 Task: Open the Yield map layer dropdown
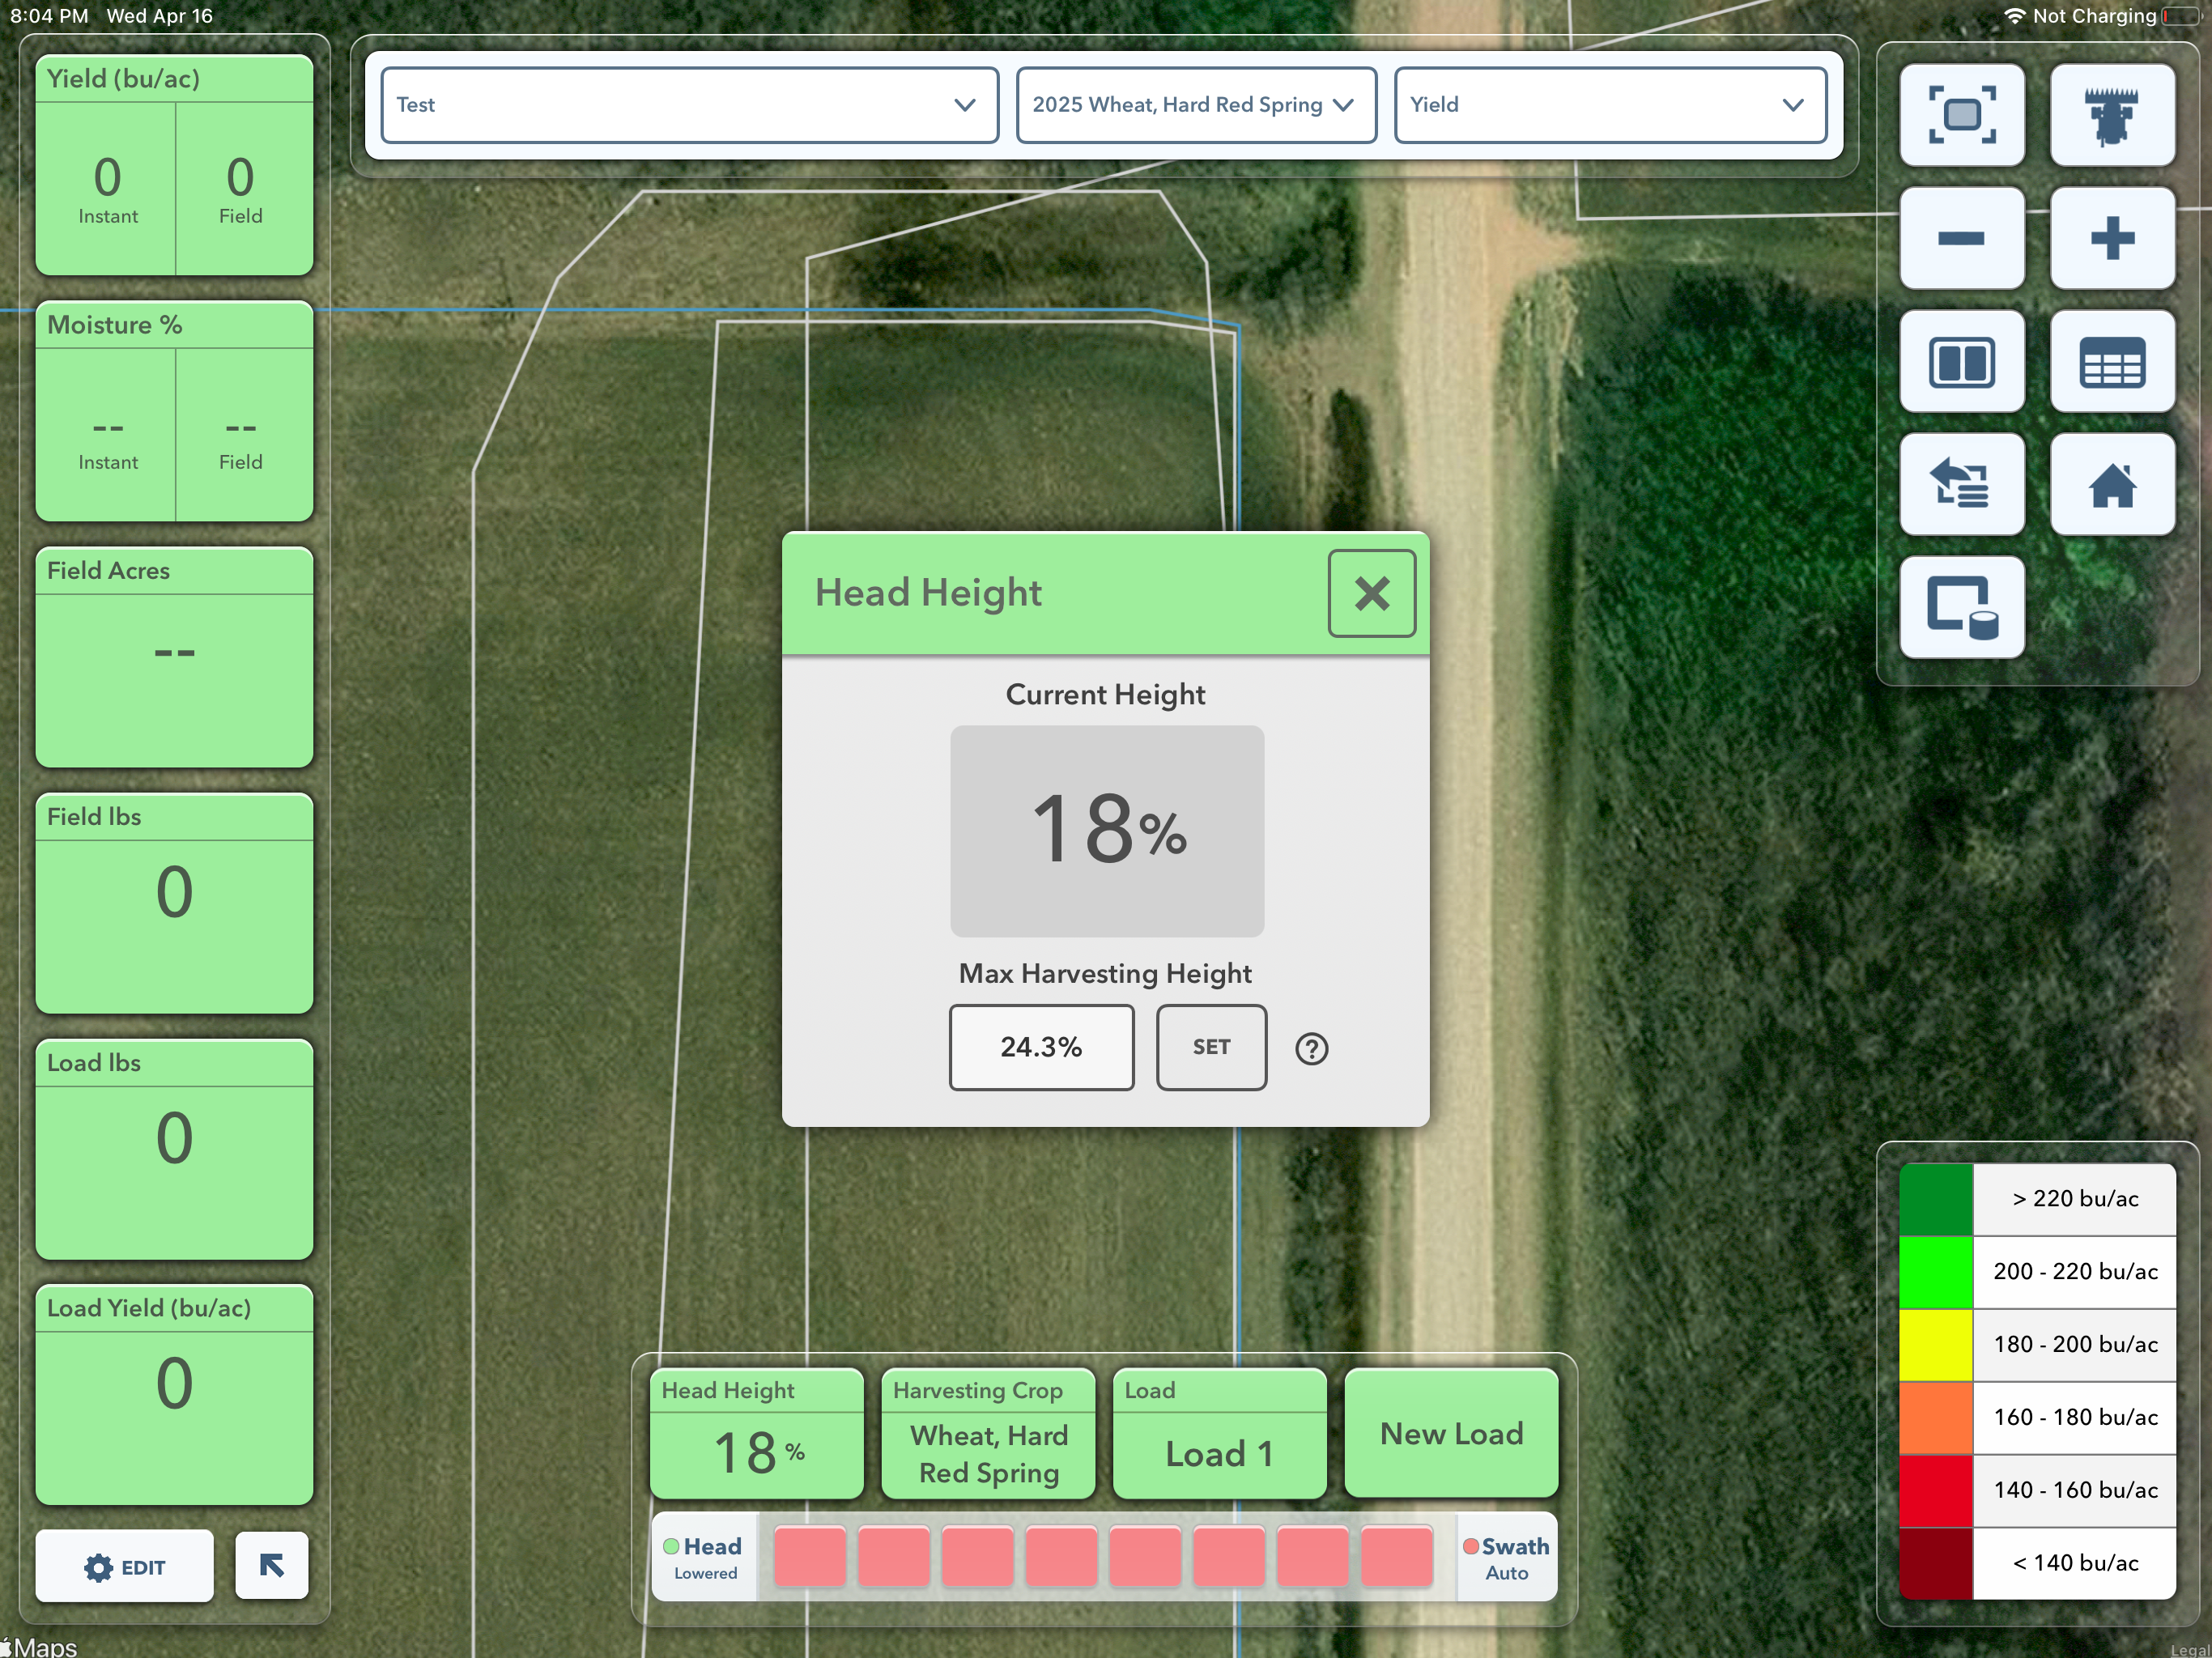click(1610, 105)
